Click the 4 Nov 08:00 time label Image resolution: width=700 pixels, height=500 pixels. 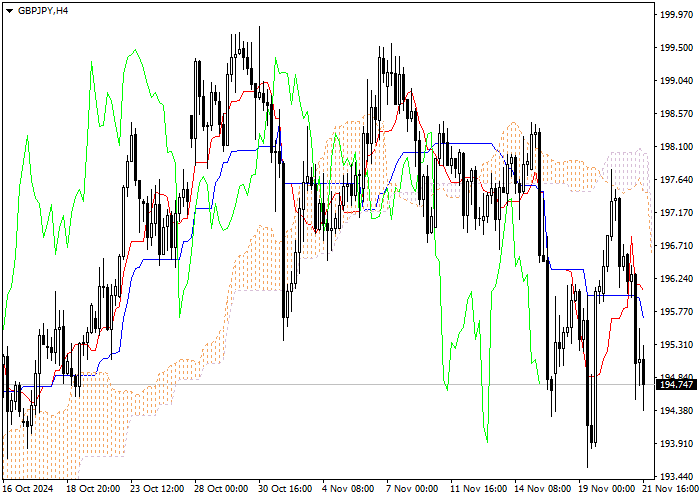348,489
